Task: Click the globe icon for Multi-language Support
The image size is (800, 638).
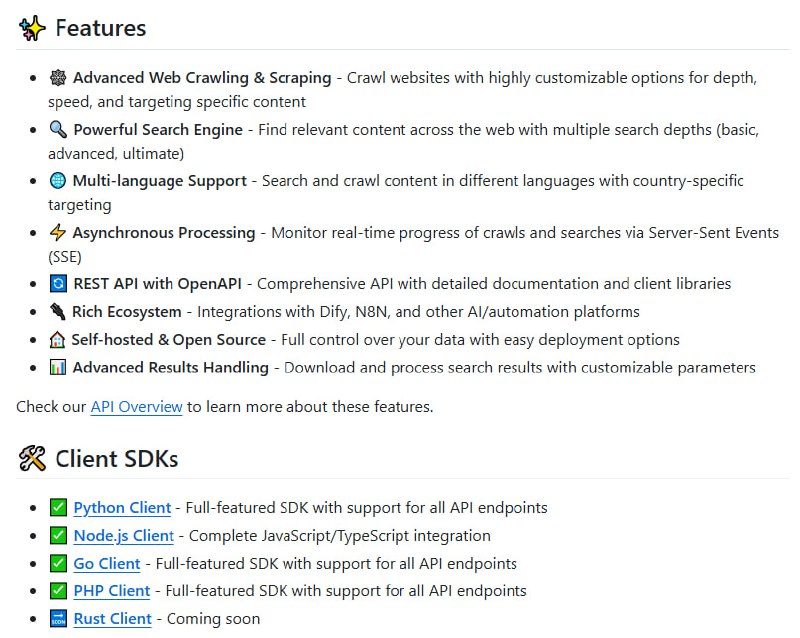Action: tap(58, 182)
